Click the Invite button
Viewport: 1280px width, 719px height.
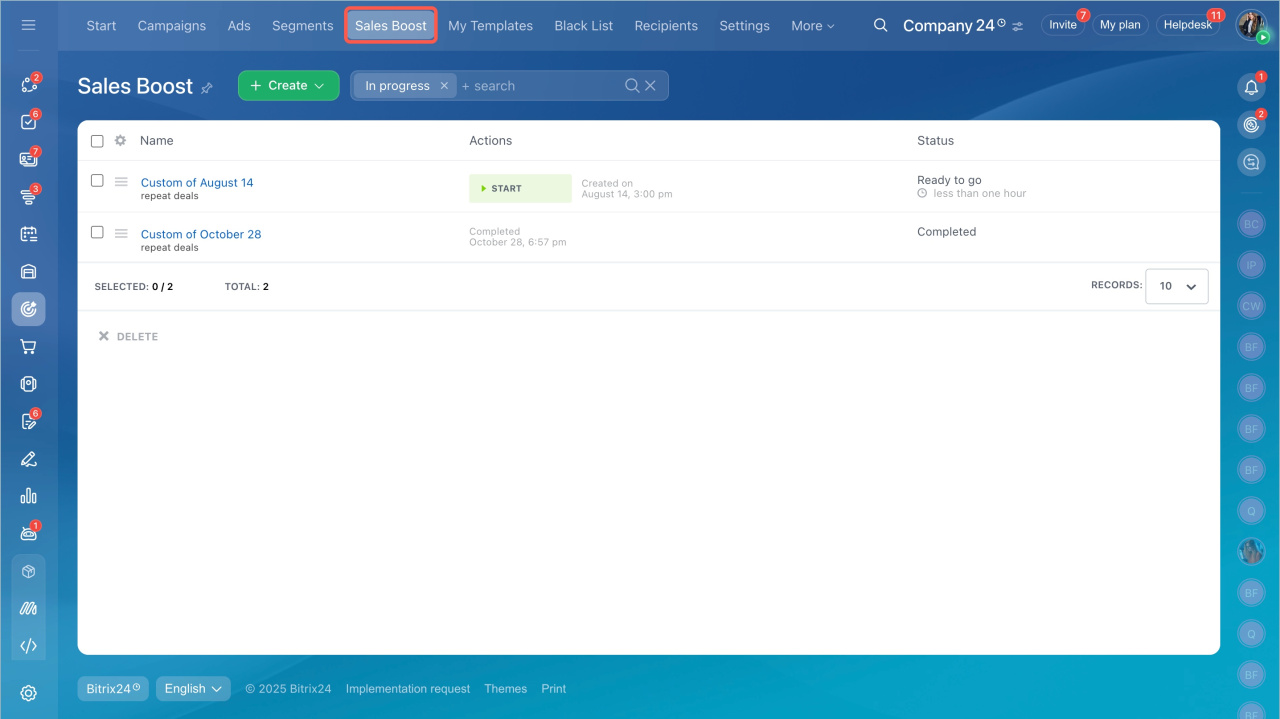point(1063,25)
